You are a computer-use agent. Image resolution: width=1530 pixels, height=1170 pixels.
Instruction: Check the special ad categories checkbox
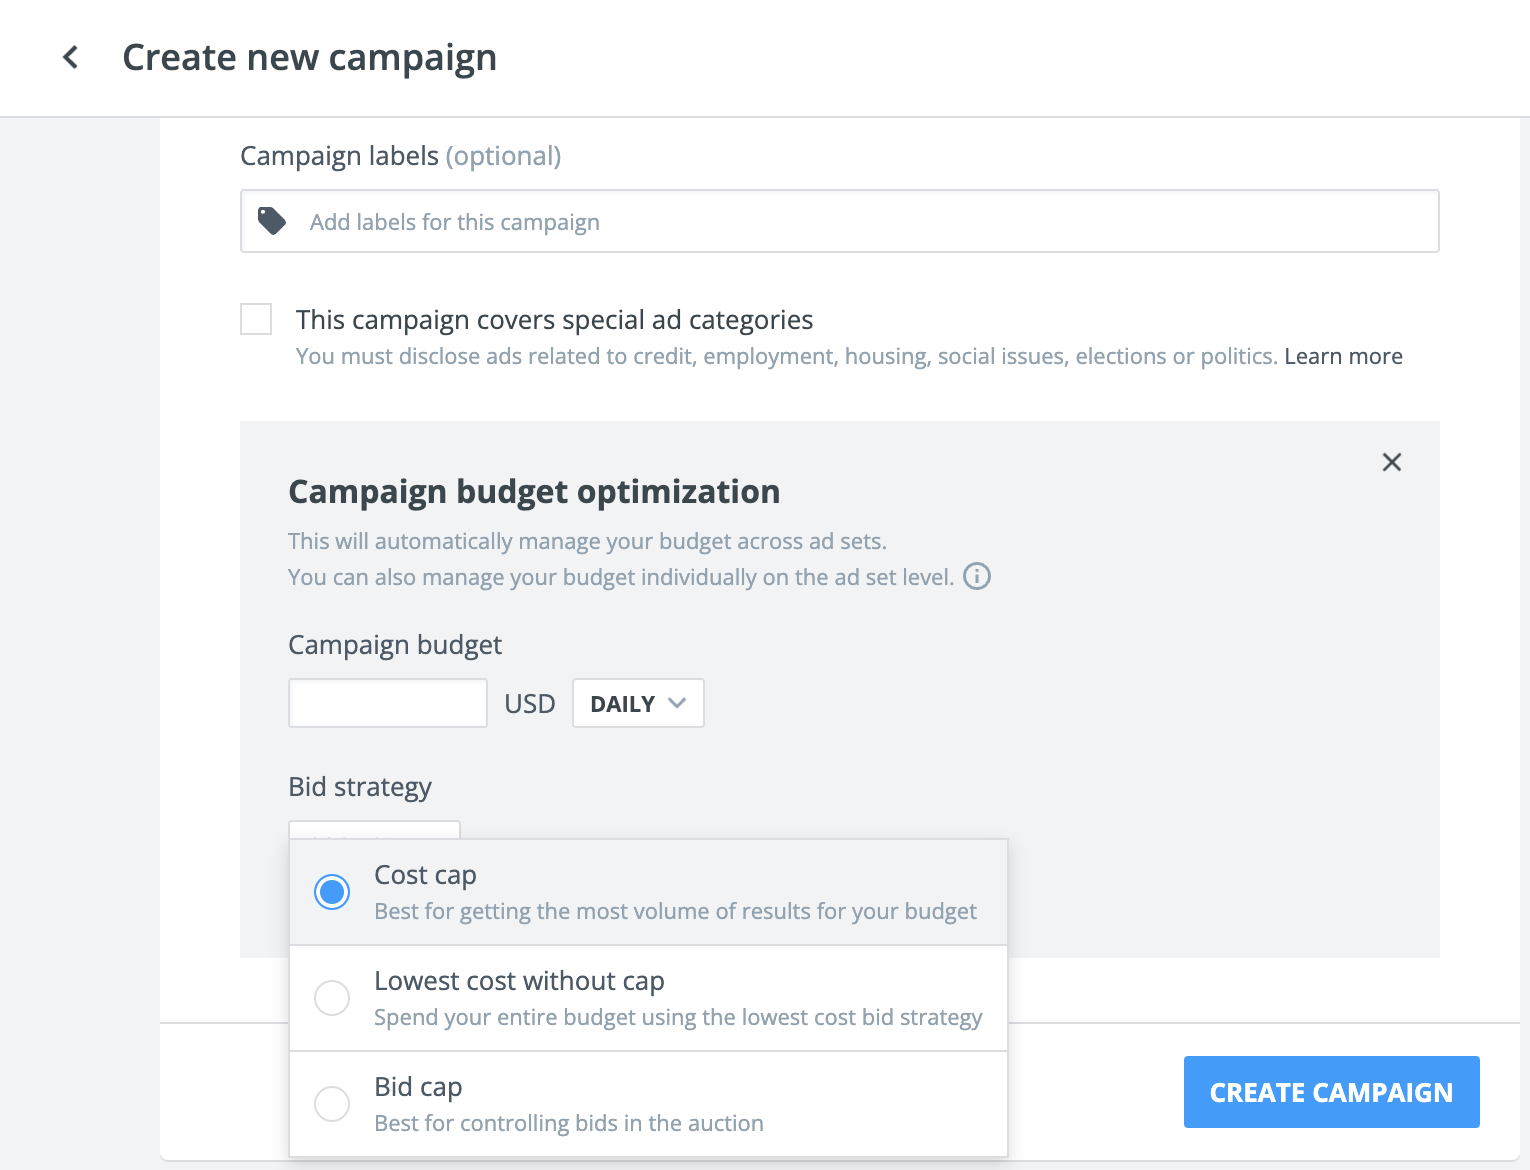coord(256,319)
